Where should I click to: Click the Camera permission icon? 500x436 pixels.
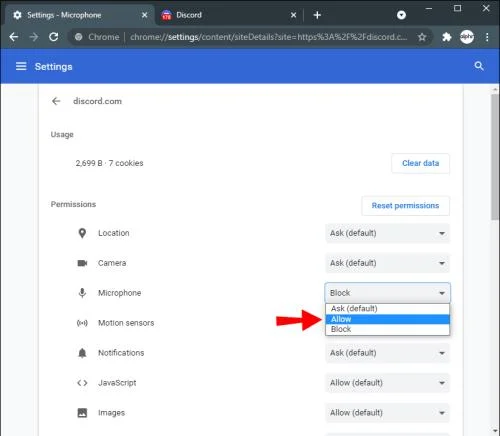pos(82,263)
